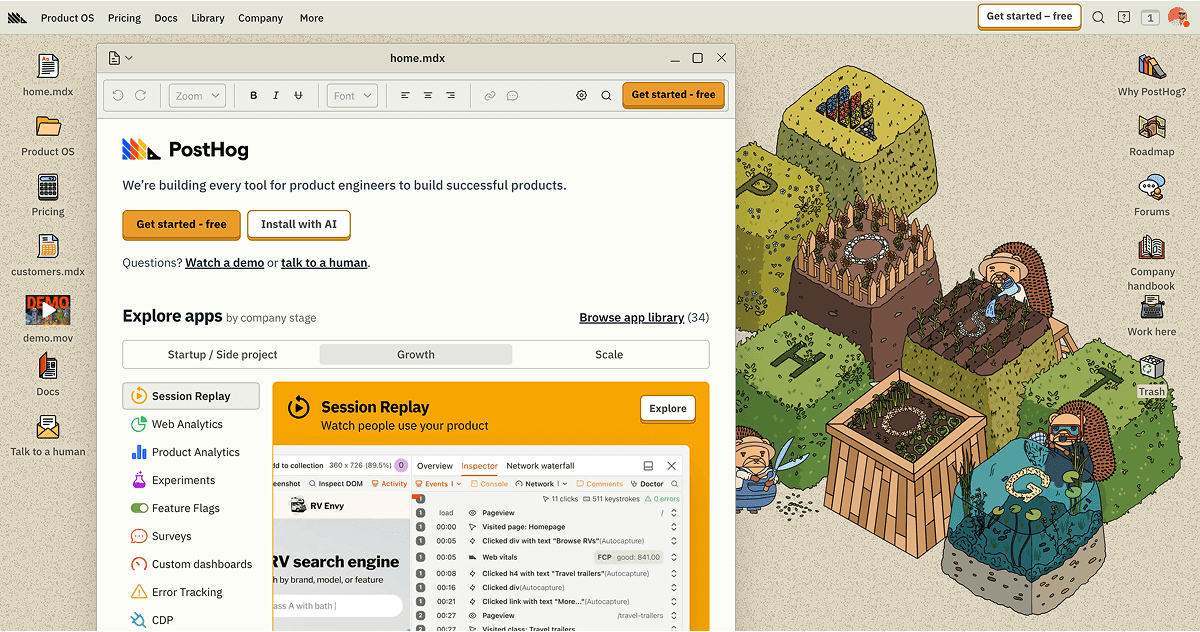Open comments via the speech bubble toolbar icon

[513, 95]
